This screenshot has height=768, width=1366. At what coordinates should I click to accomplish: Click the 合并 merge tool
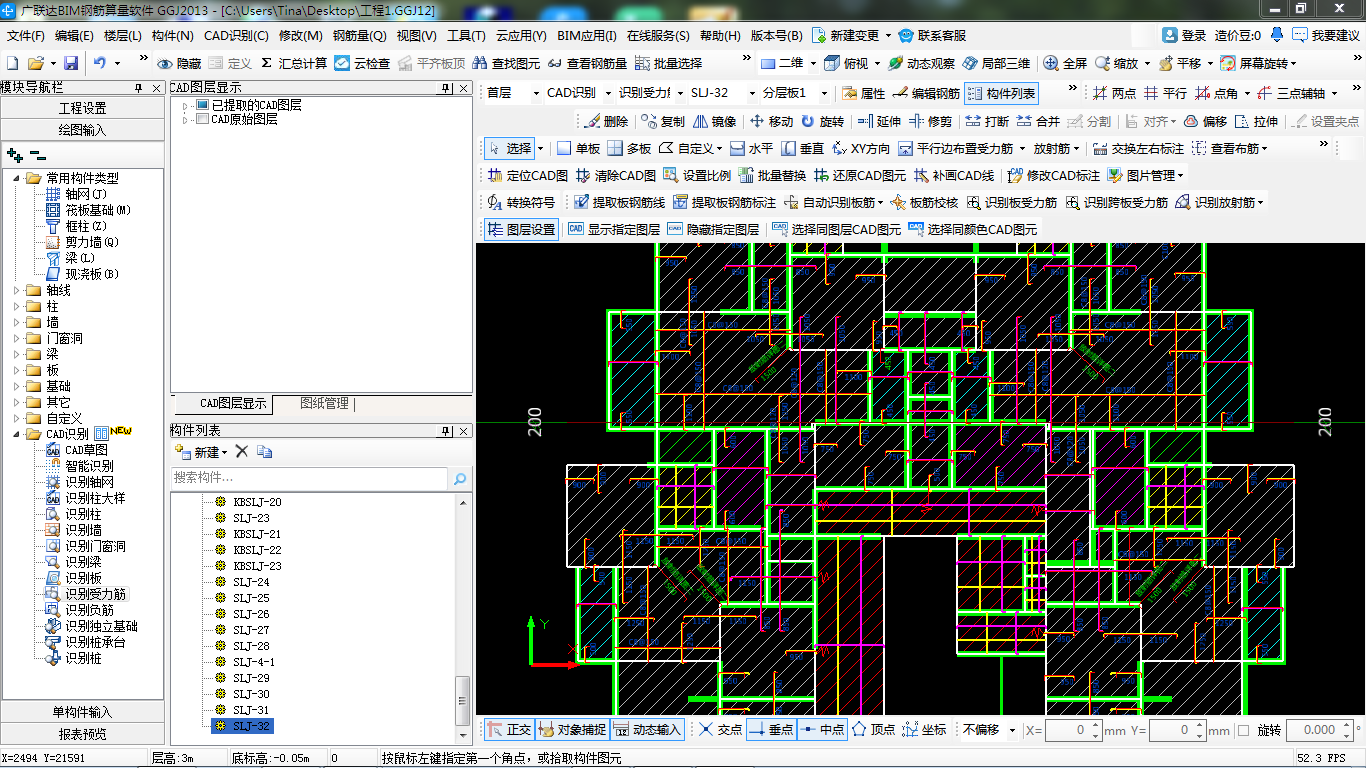coord(1038,121)
